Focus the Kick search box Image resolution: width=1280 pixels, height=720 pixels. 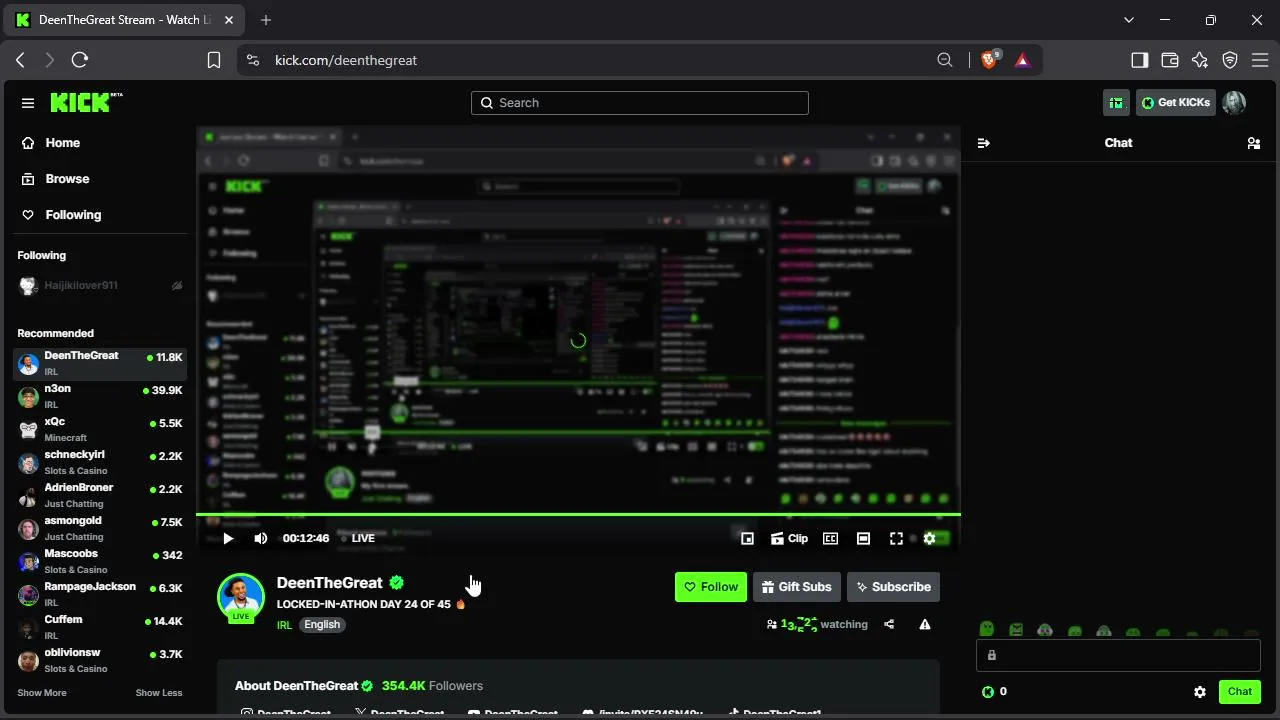640,102
